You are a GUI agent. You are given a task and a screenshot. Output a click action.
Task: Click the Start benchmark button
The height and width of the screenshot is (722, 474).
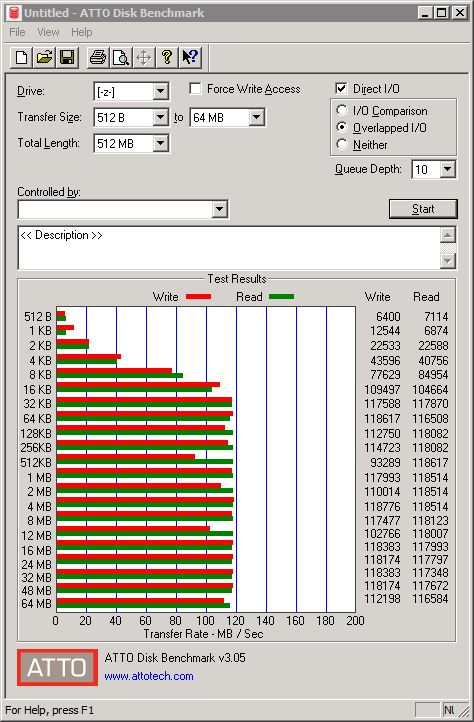tap(423, 209)
